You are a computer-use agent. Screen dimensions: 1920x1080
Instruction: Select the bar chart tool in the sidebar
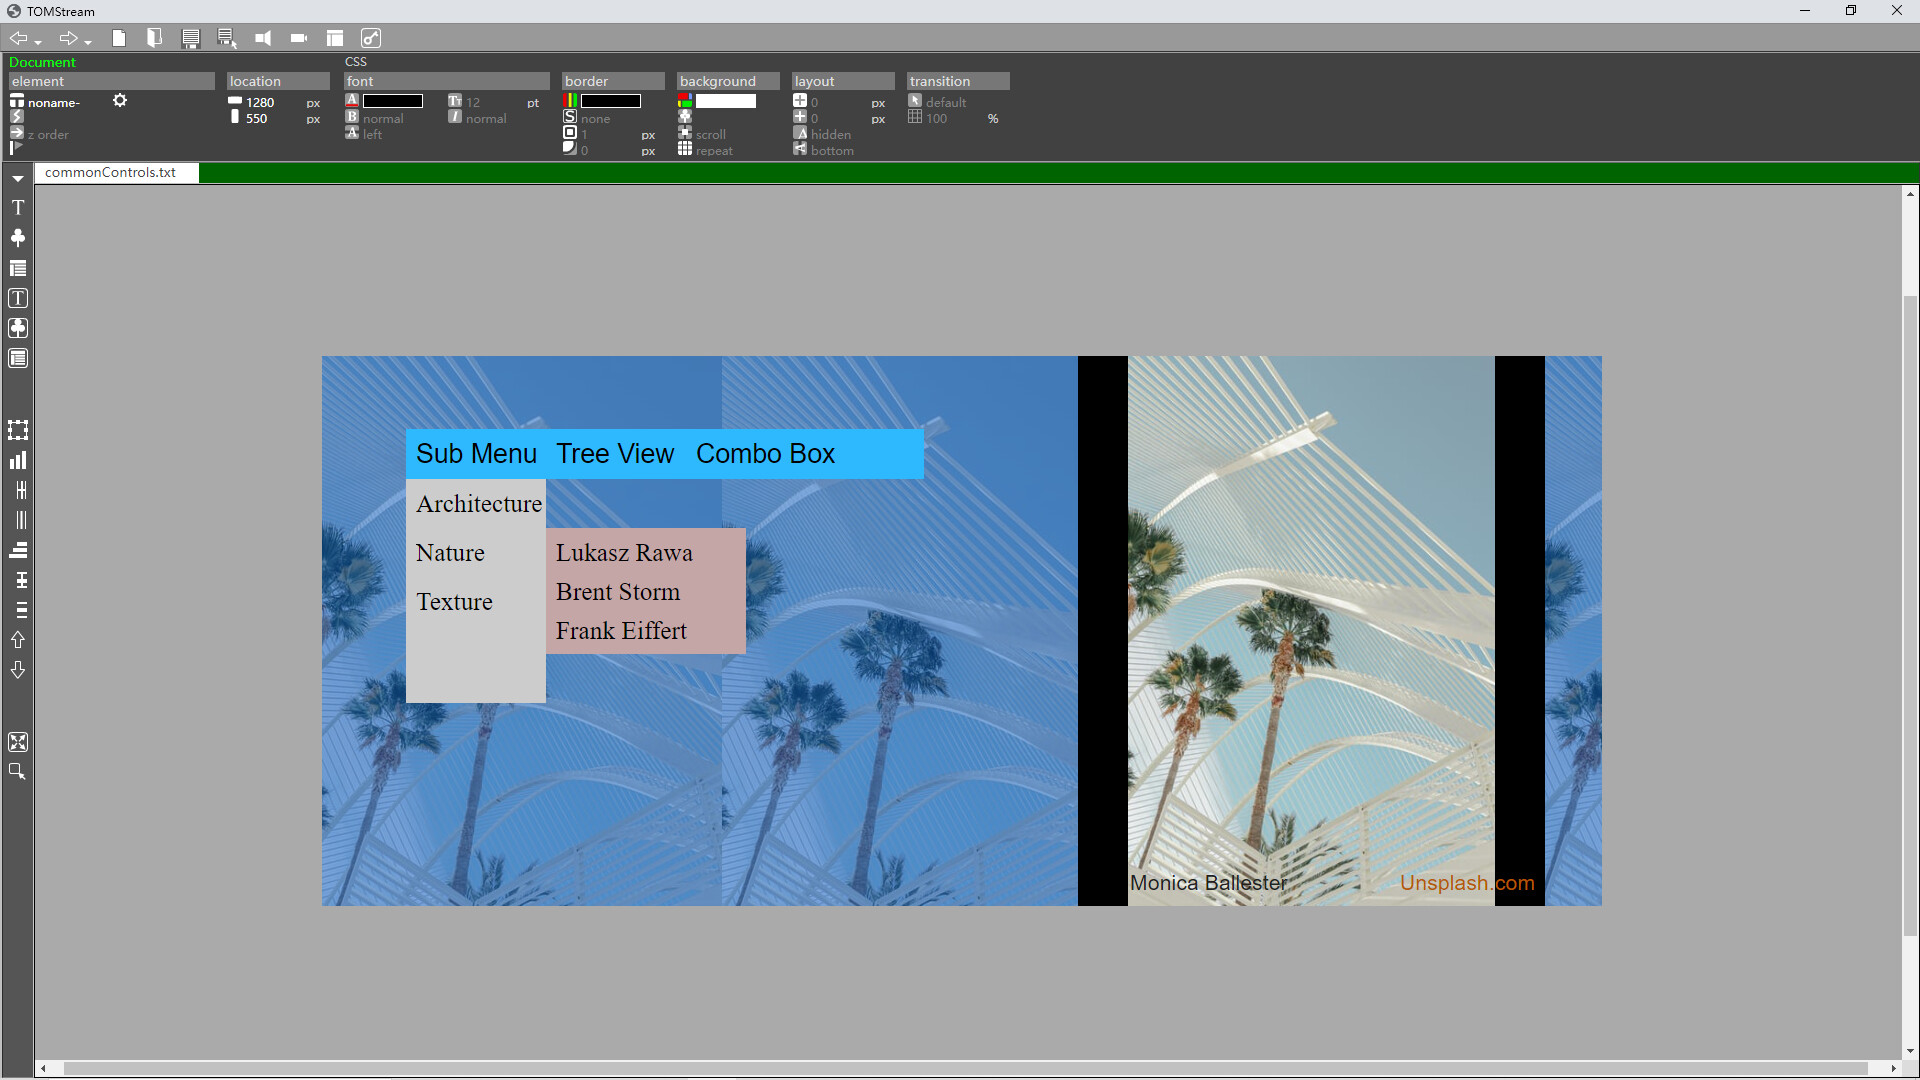click(17, 460)
